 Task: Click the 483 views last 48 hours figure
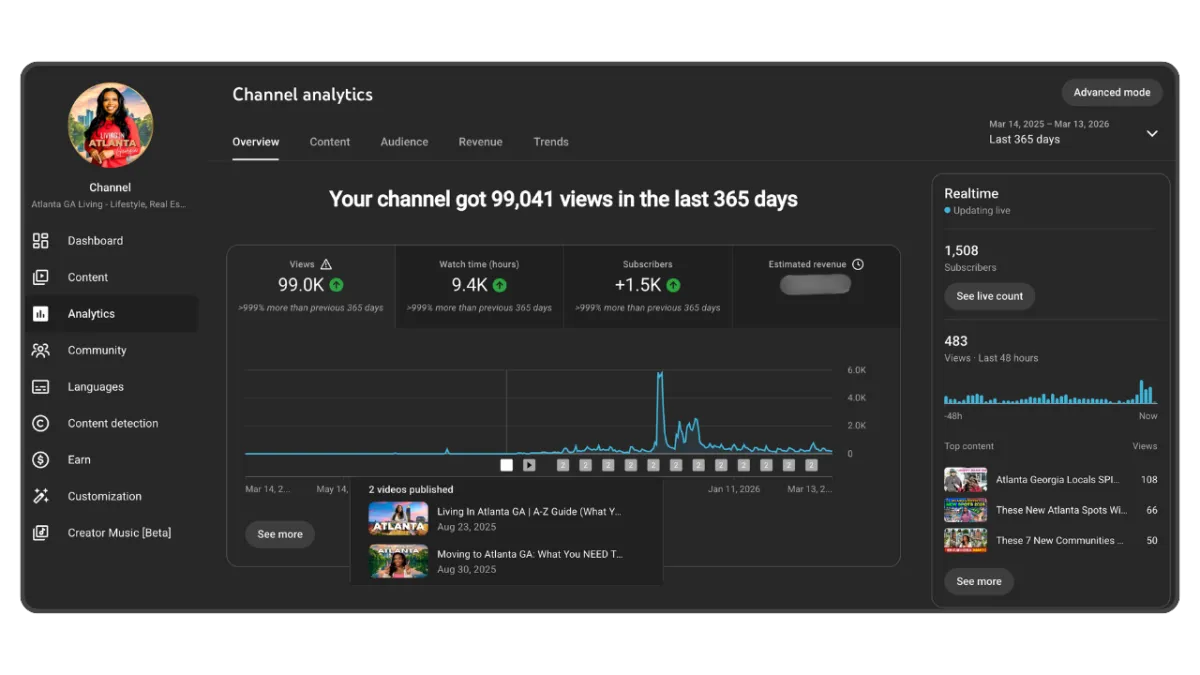[955, 341]
